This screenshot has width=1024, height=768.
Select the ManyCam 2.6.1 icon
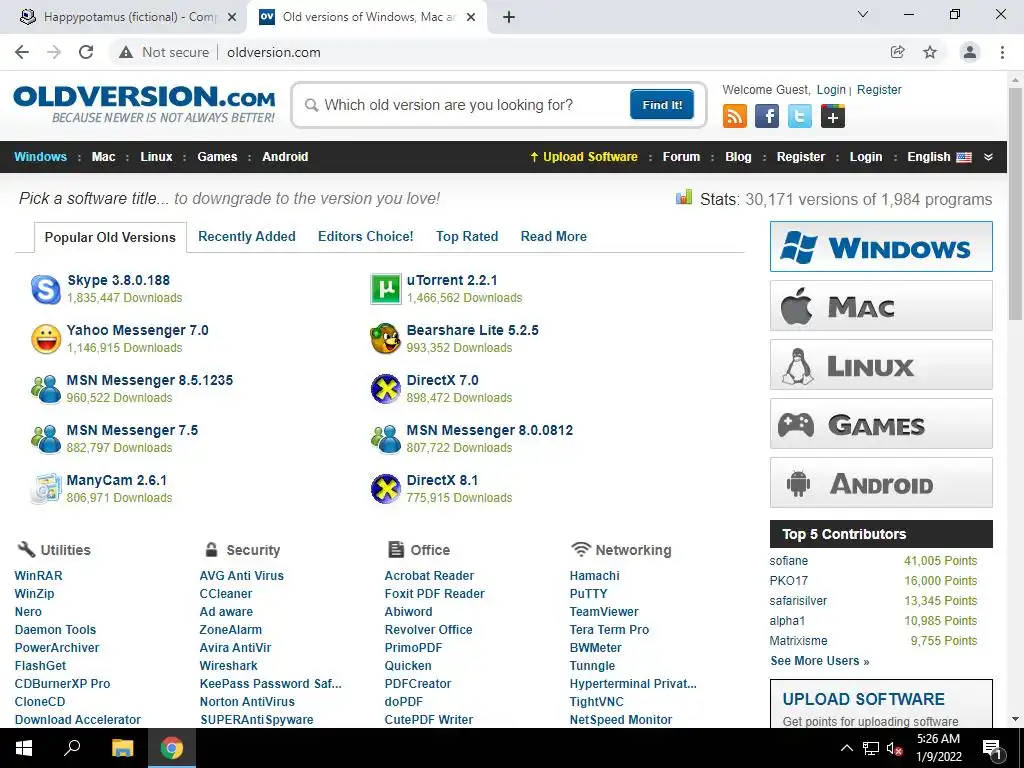pos(46,489)
